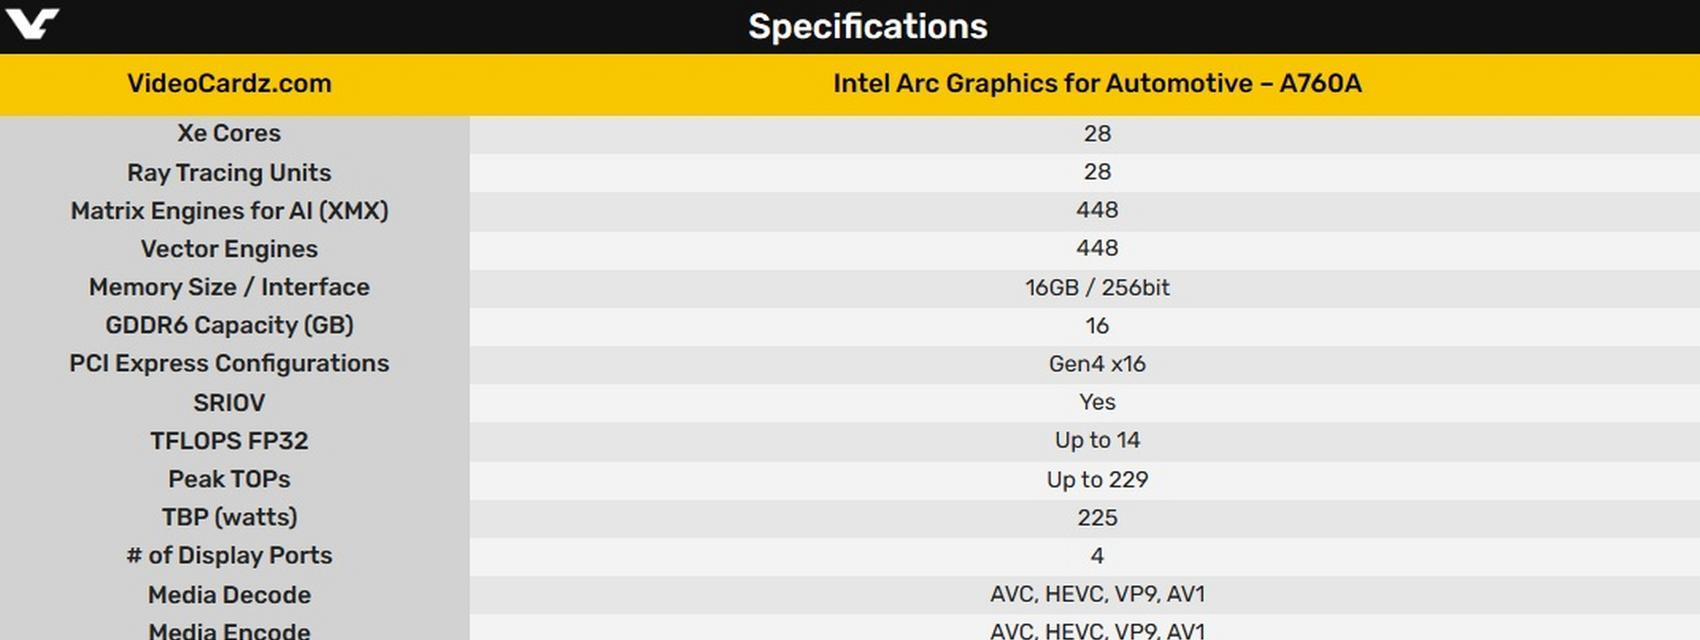
Task: Click the SRIOV row label
Action: pyautogui.click(x=229, y=402)
